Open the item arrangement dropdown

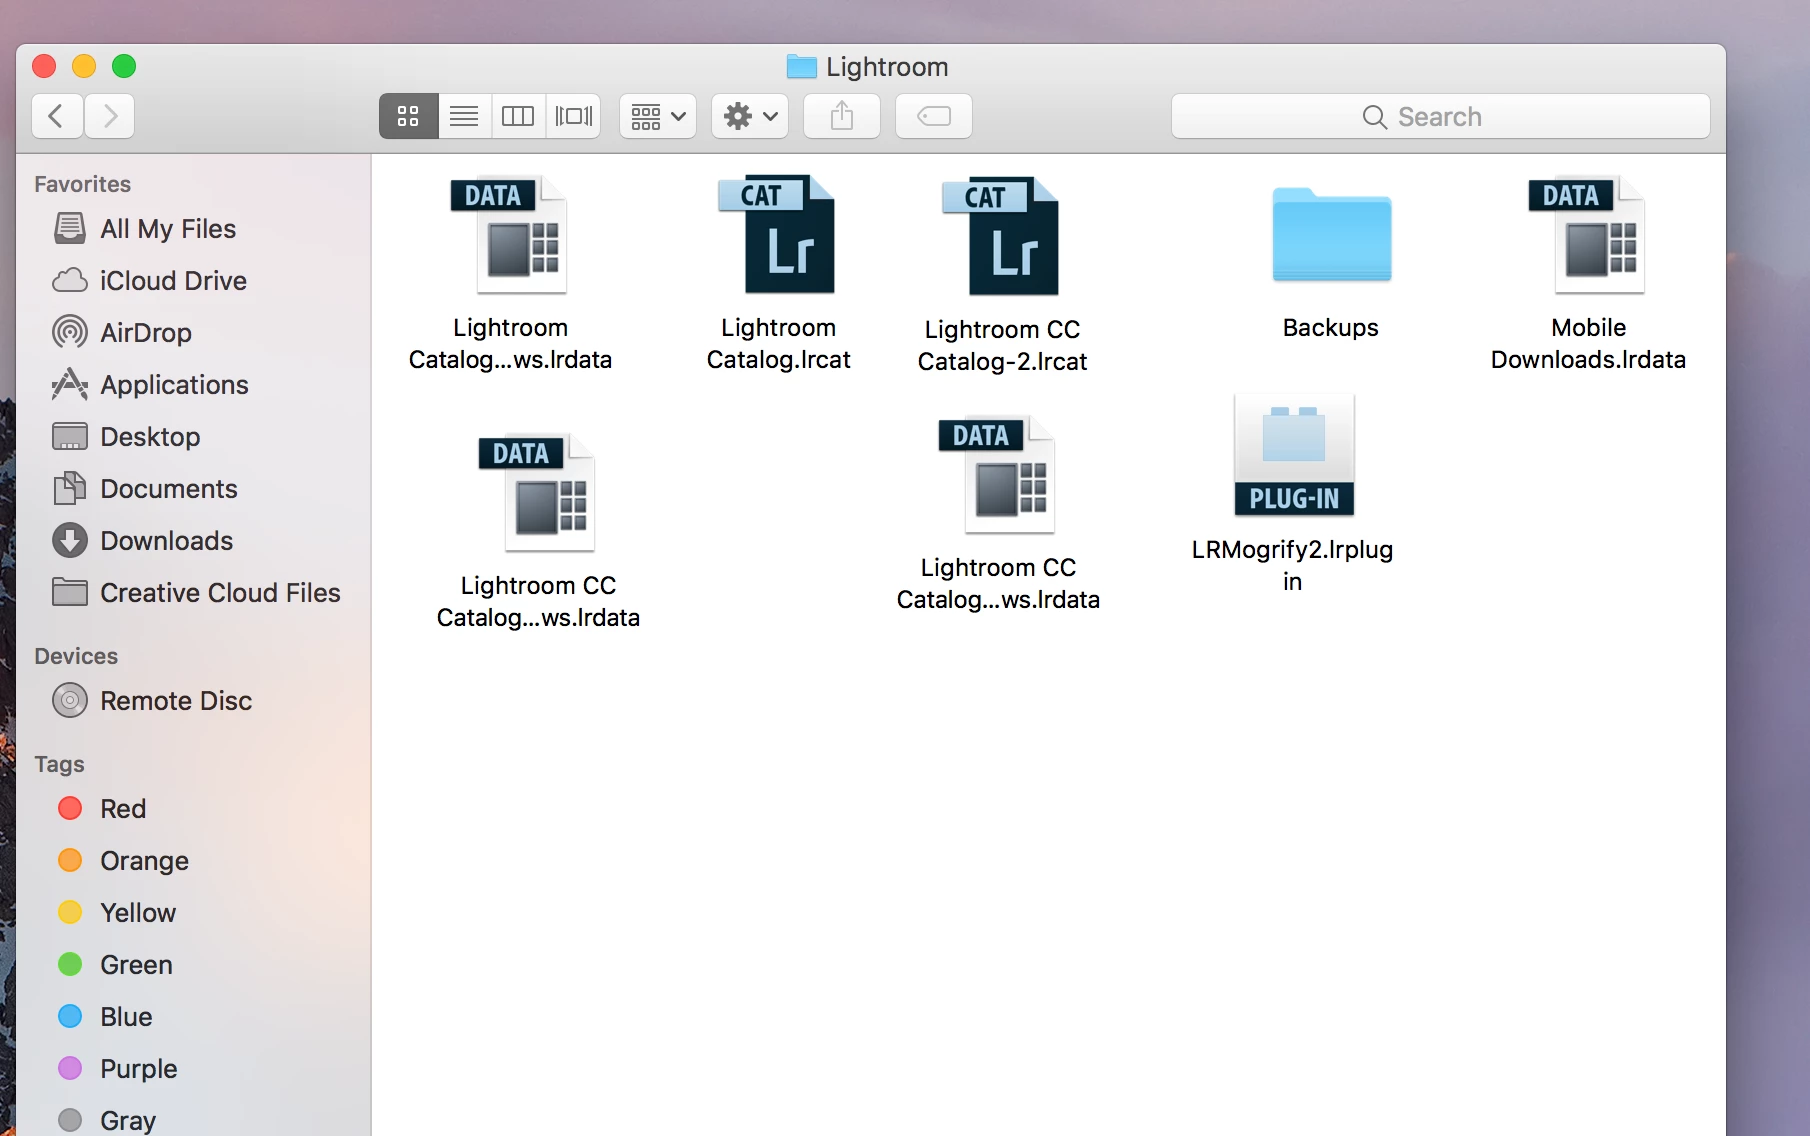coord(658,116)
